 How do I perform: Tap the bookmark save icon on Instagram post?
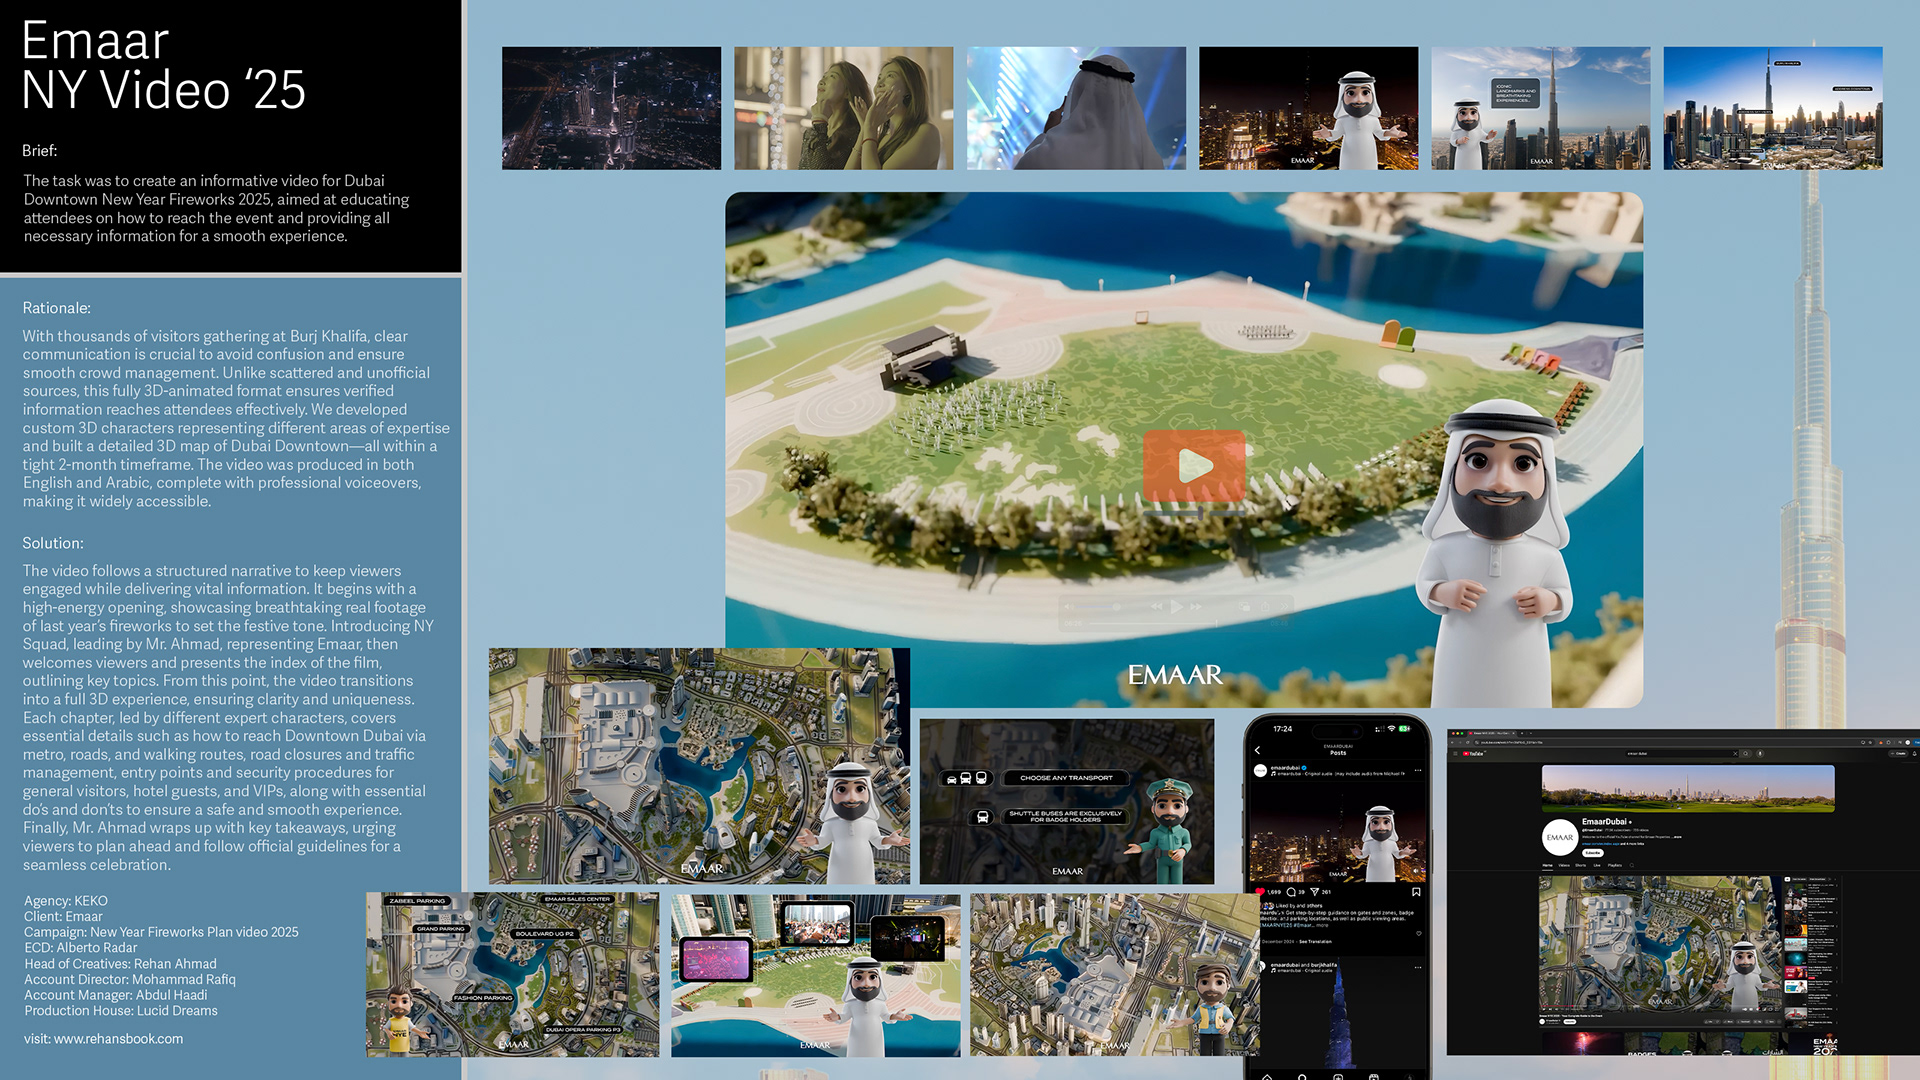[x=1416, y=892]
